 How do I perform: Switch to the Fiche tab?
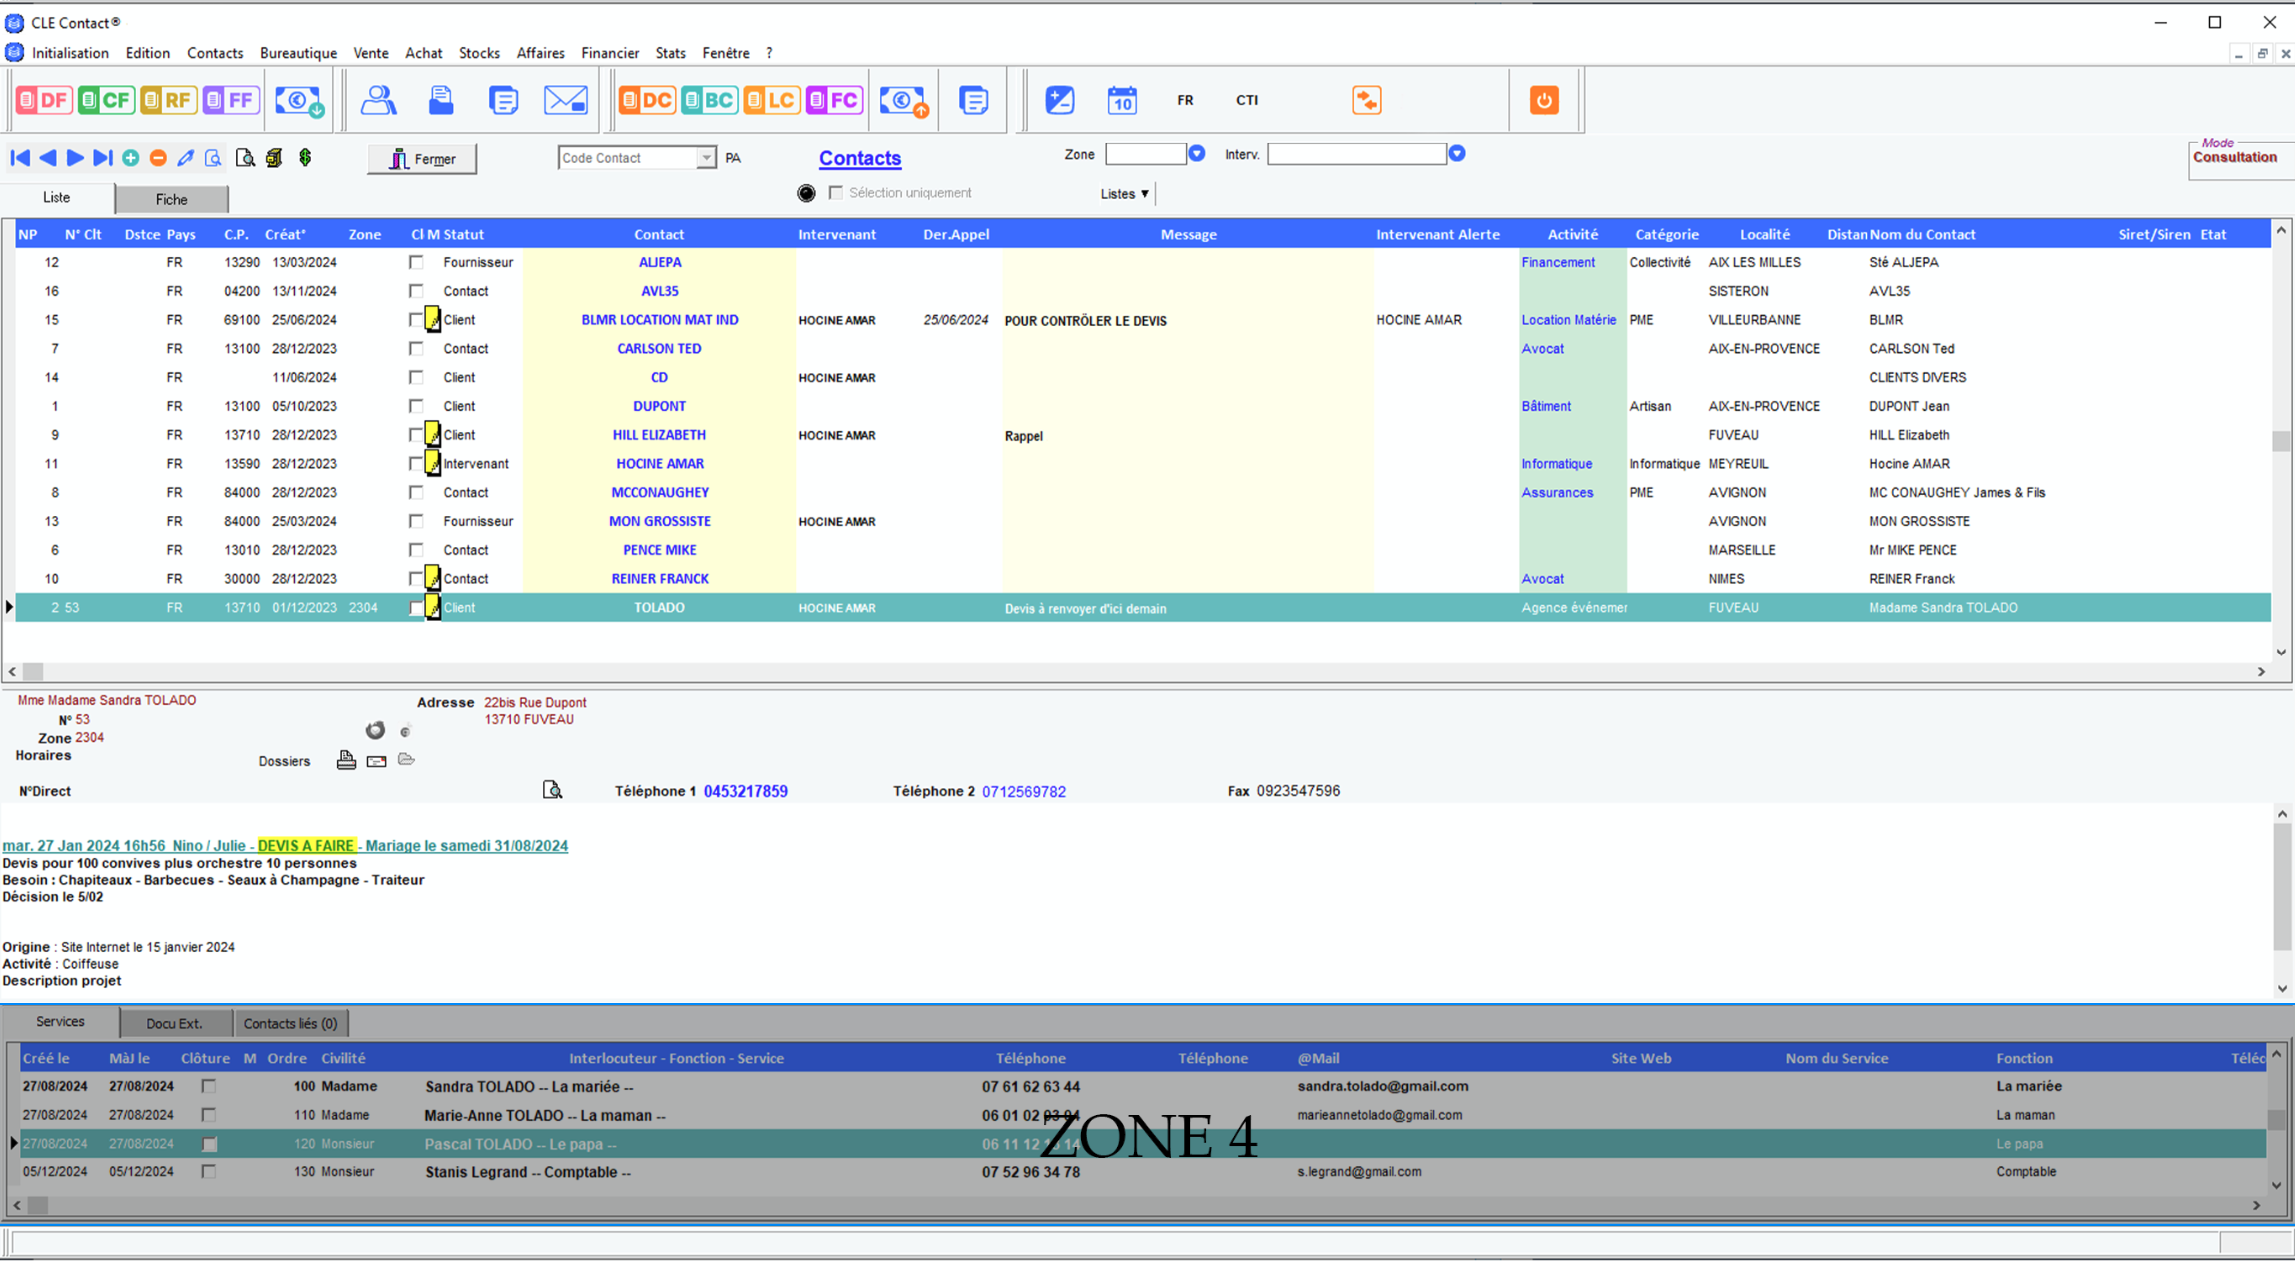pos(172,199)
